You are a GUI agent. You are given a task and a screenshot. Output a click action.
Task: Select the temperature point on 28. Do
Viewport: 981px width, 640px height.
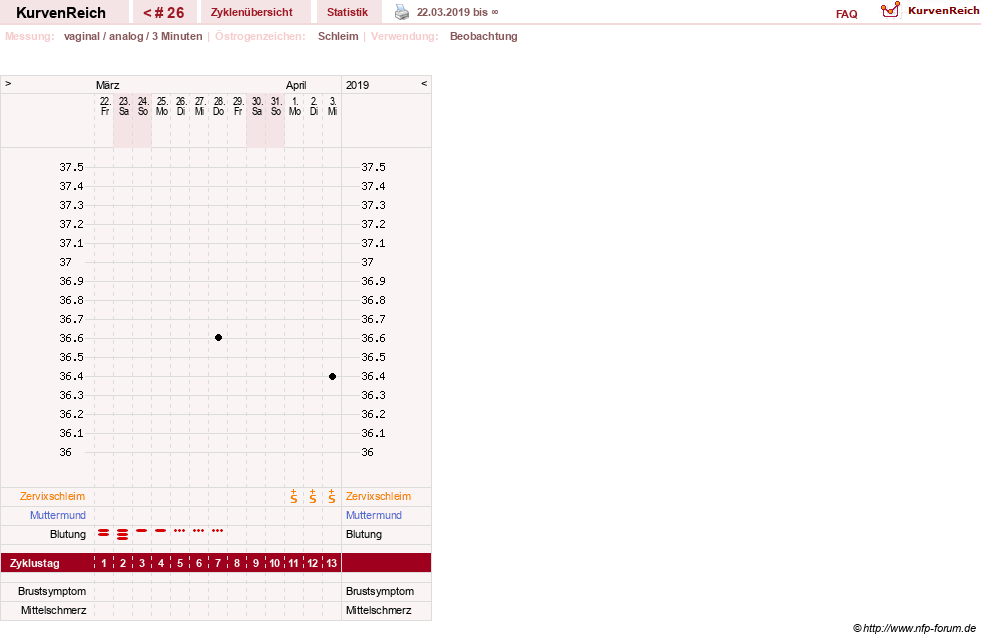pos(218,338)
